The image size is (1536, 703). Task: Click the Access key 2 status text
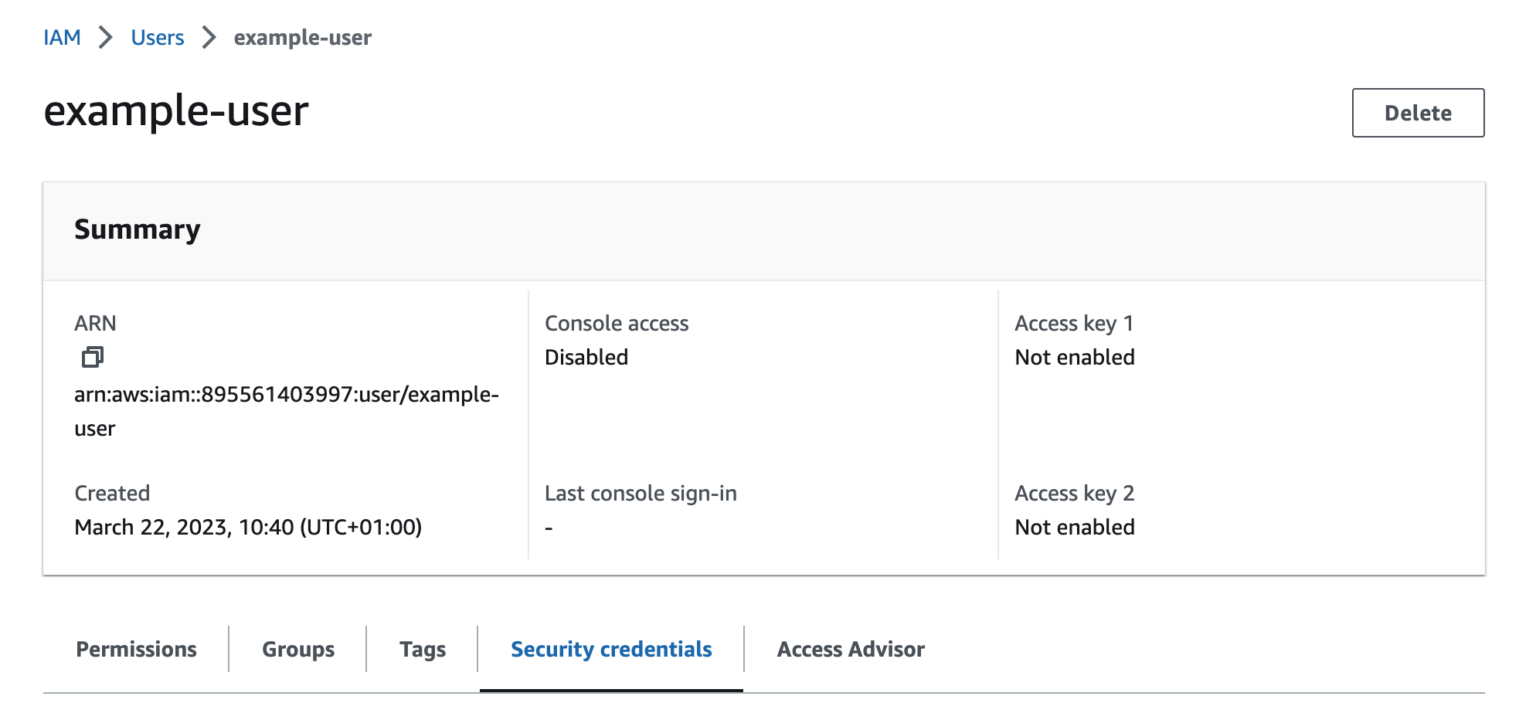(x=1074, y=527)
